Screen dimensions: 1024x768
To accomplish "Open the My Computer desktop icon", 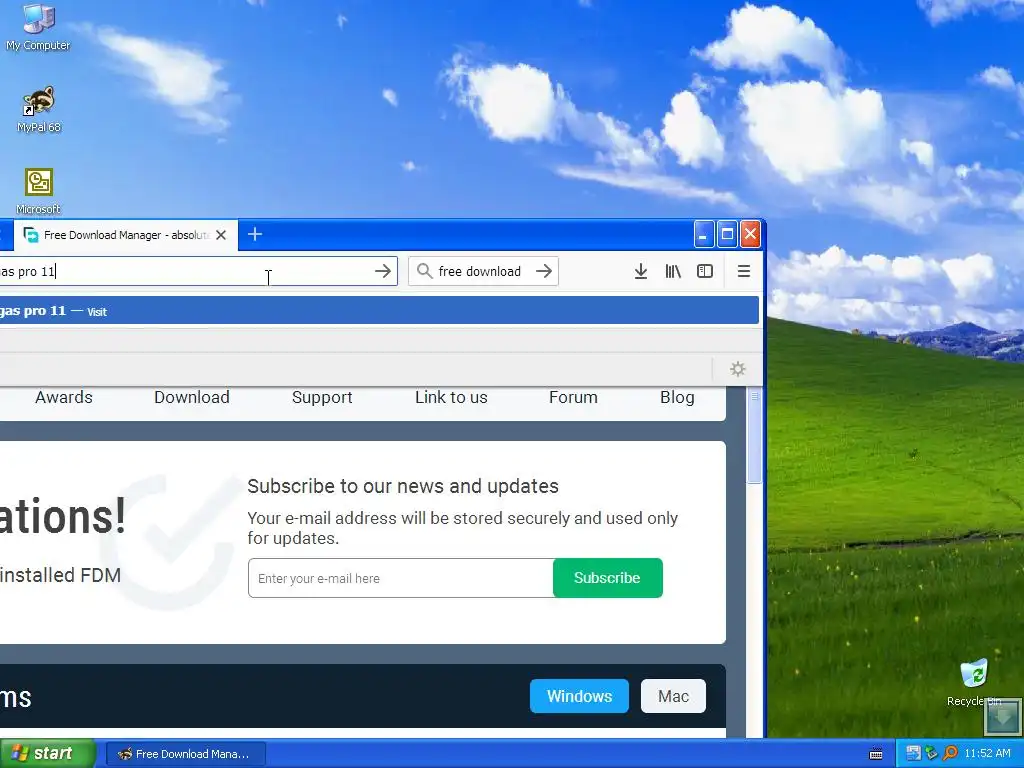I will click(38, 26).
